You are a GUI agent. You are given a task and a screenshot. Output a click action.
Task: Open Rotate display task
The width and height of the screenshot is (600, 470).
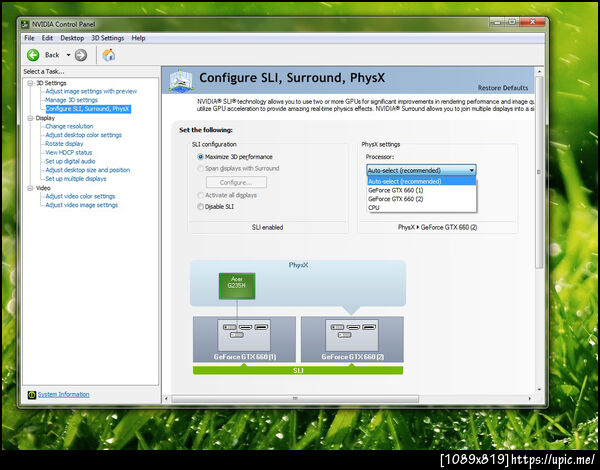[x=64, y=144]
